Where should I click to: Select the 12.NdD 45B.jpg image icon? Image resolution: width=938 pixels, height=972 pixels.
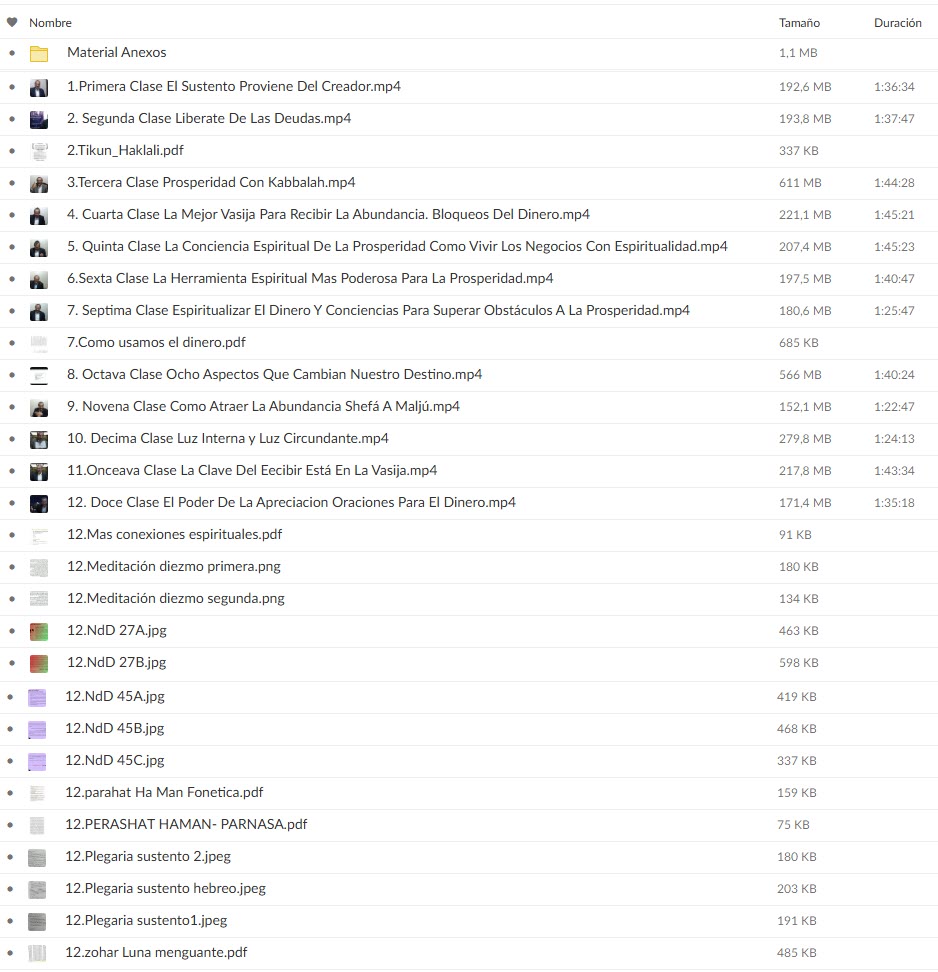click(x=37, y=730)
